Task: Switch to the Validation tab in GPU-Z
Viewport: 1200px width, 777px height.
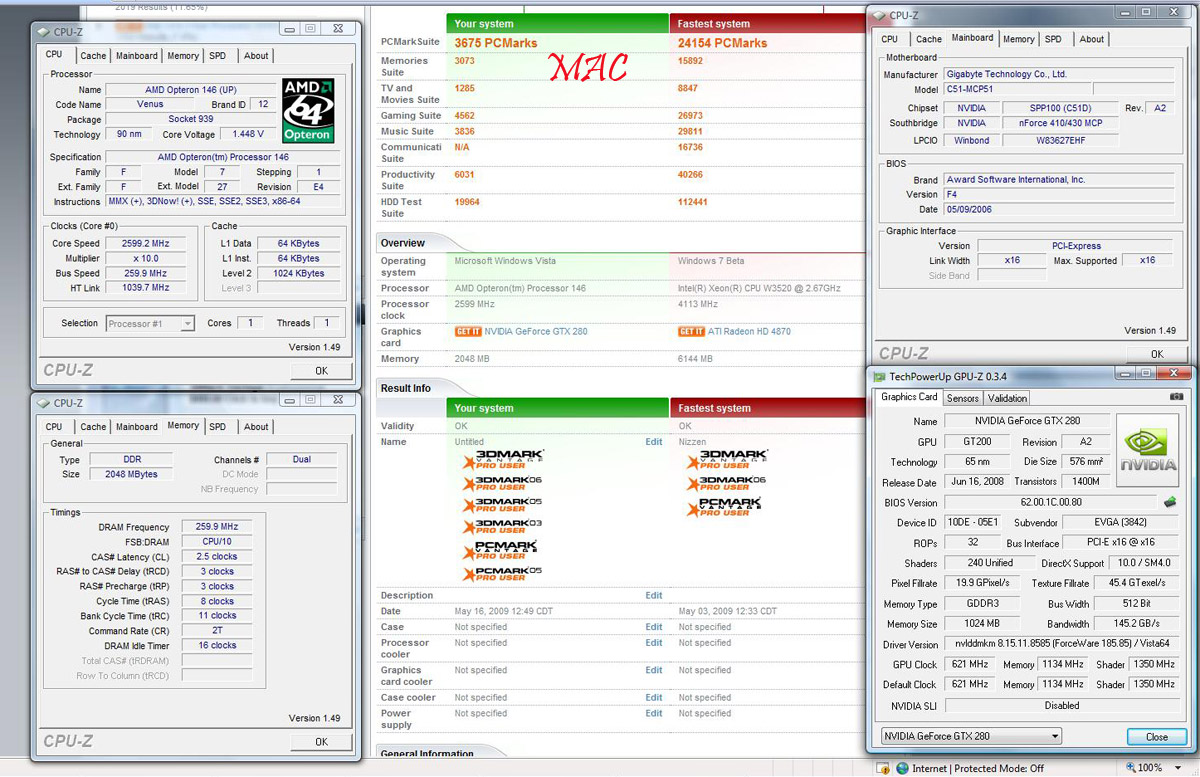Action: (x=1007, y=399)
